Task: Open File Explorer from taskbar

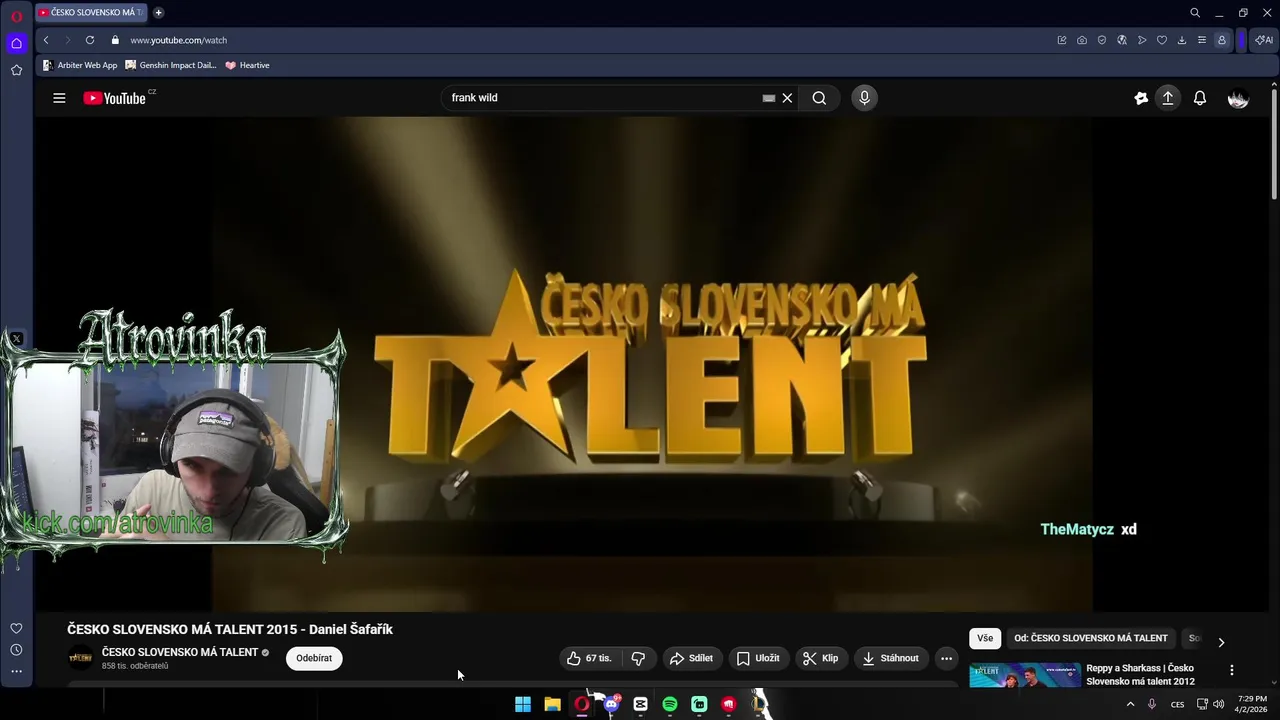Action: [x=552, y=704]
